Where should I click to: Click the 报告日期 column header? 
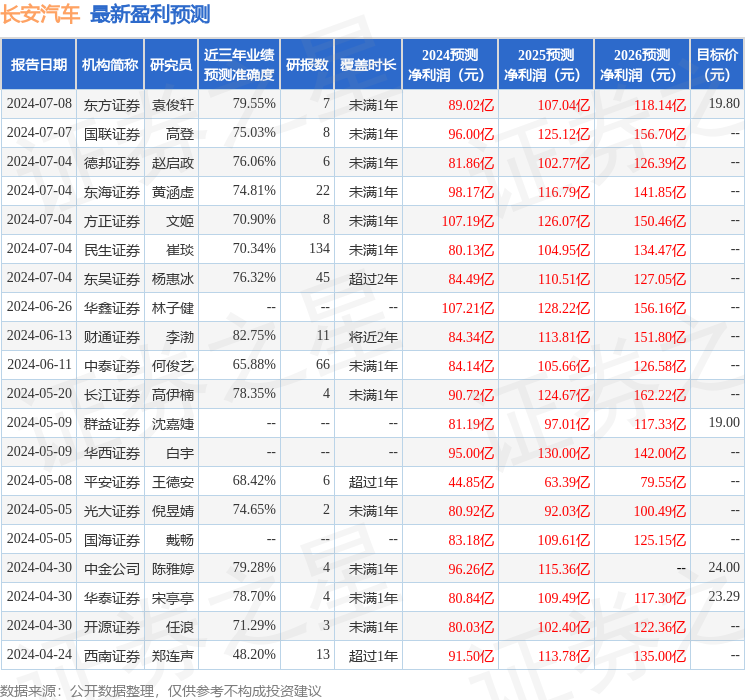tap(38, 64)
